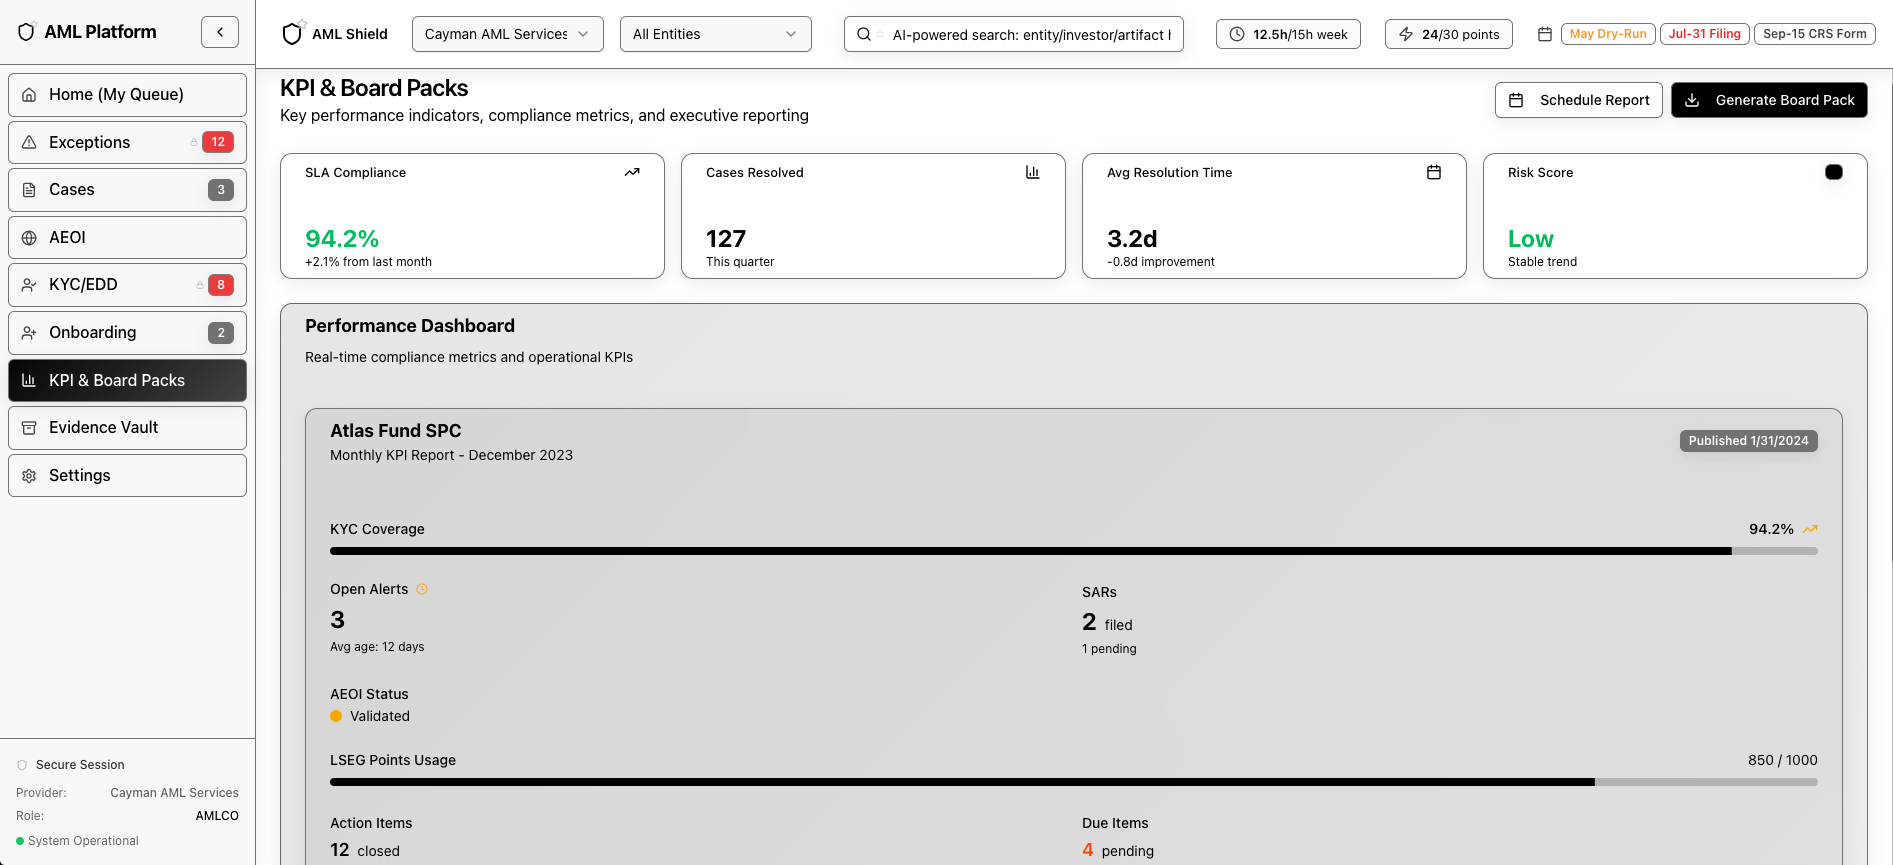
Task: Click the Open Alerts clock icon
Action: pyautogui.click(x=422, y=589)
